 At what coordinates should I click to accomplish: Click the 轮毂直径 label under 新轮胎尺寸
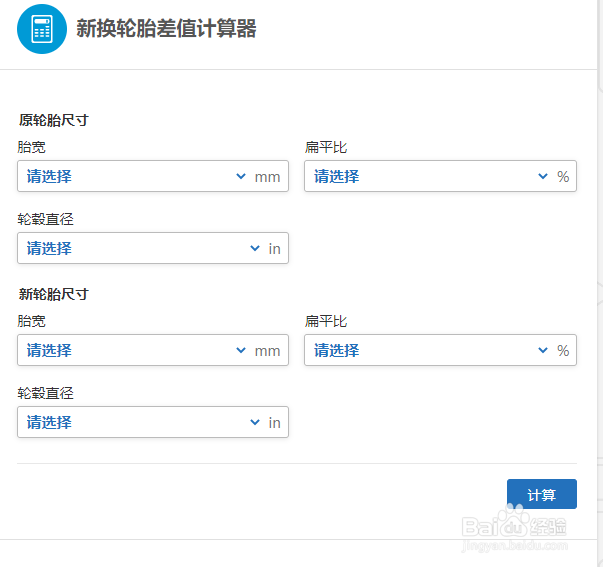[45, 393]
